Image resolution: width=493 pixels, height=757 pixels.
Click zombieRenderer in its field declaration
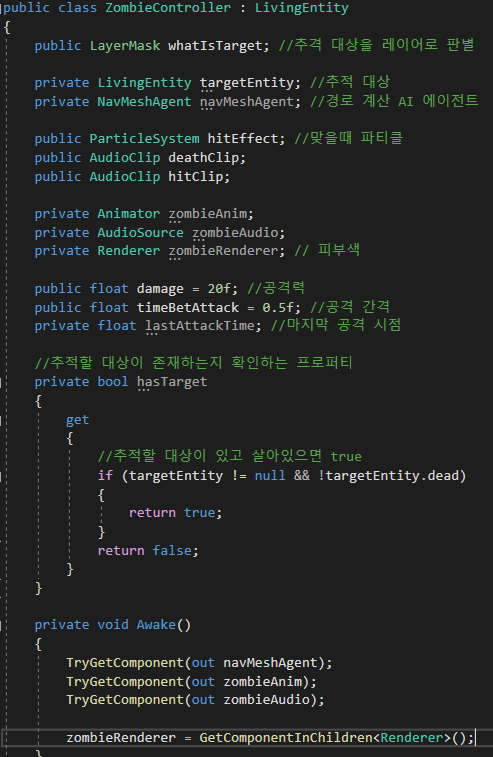pyautogui.click(x=223, y=251)
